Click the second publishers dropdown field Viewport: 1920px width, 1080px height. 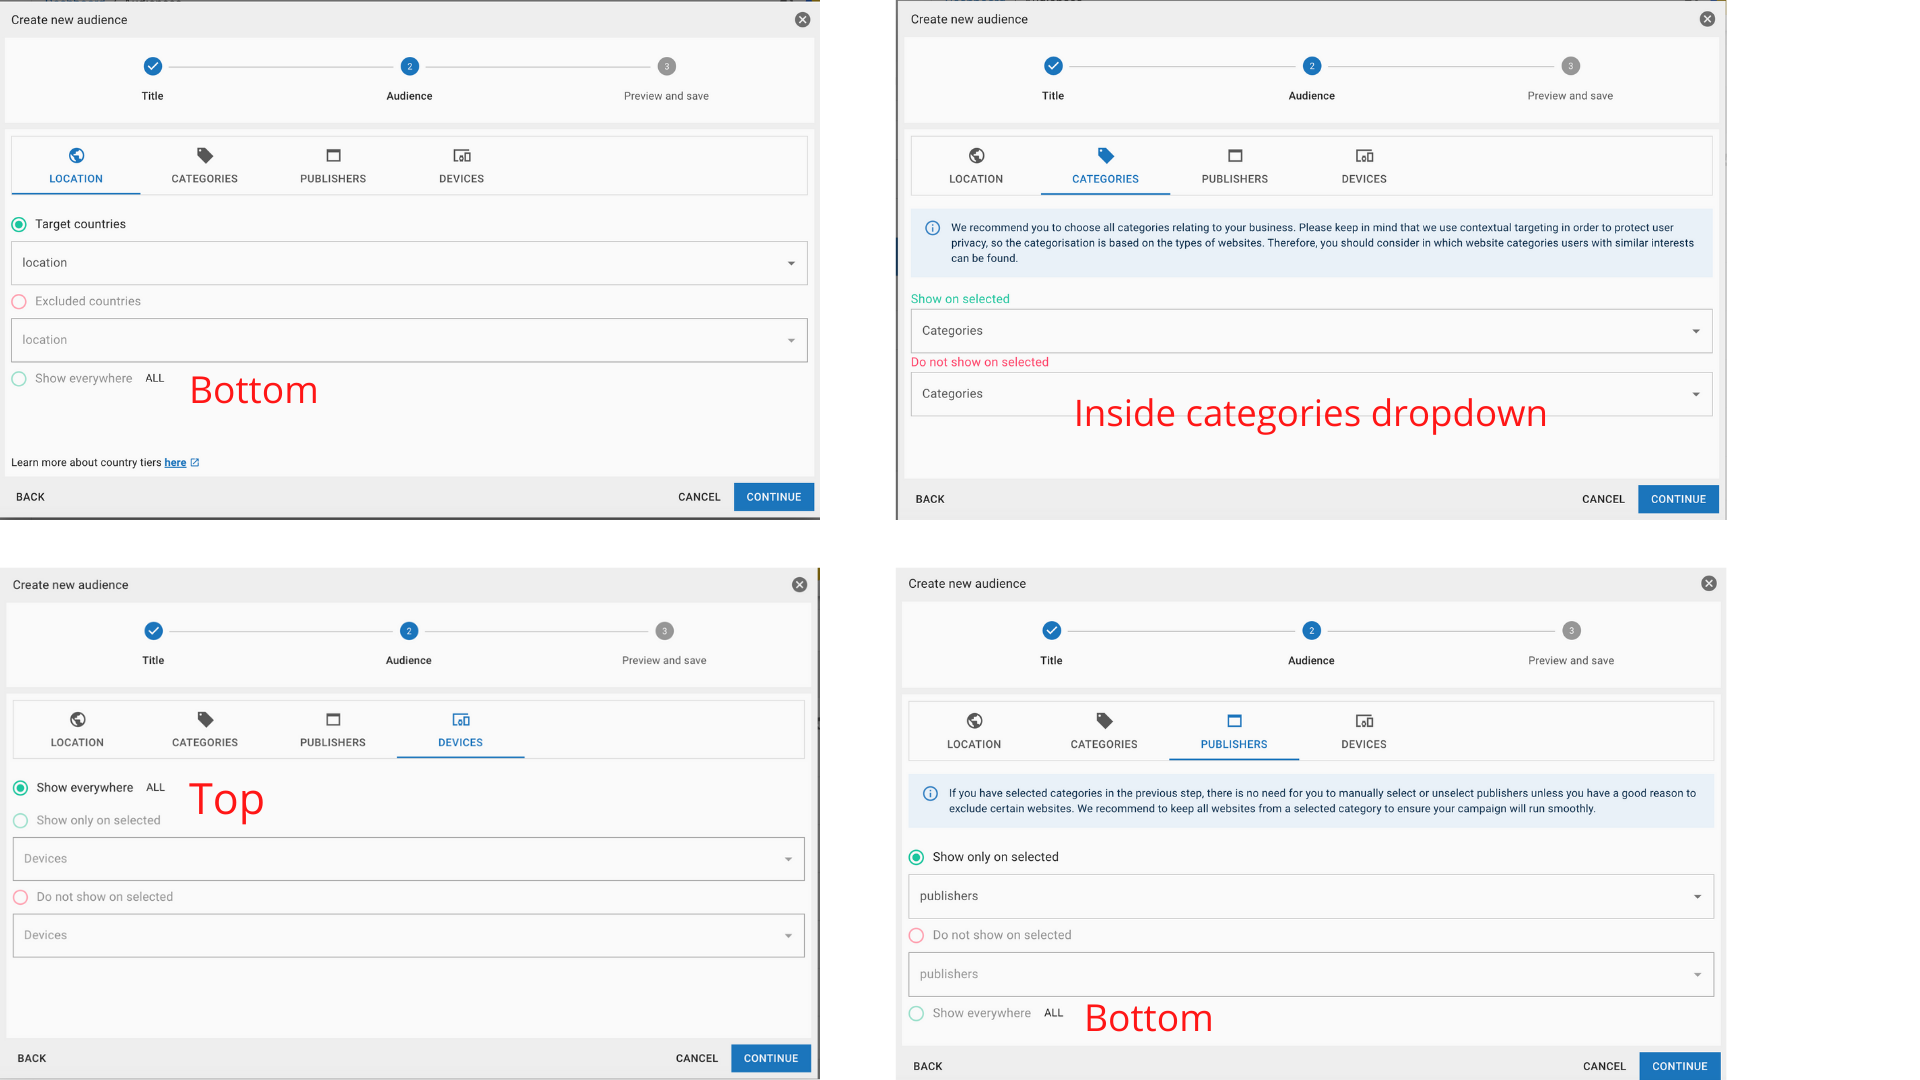click(1310, 975)
